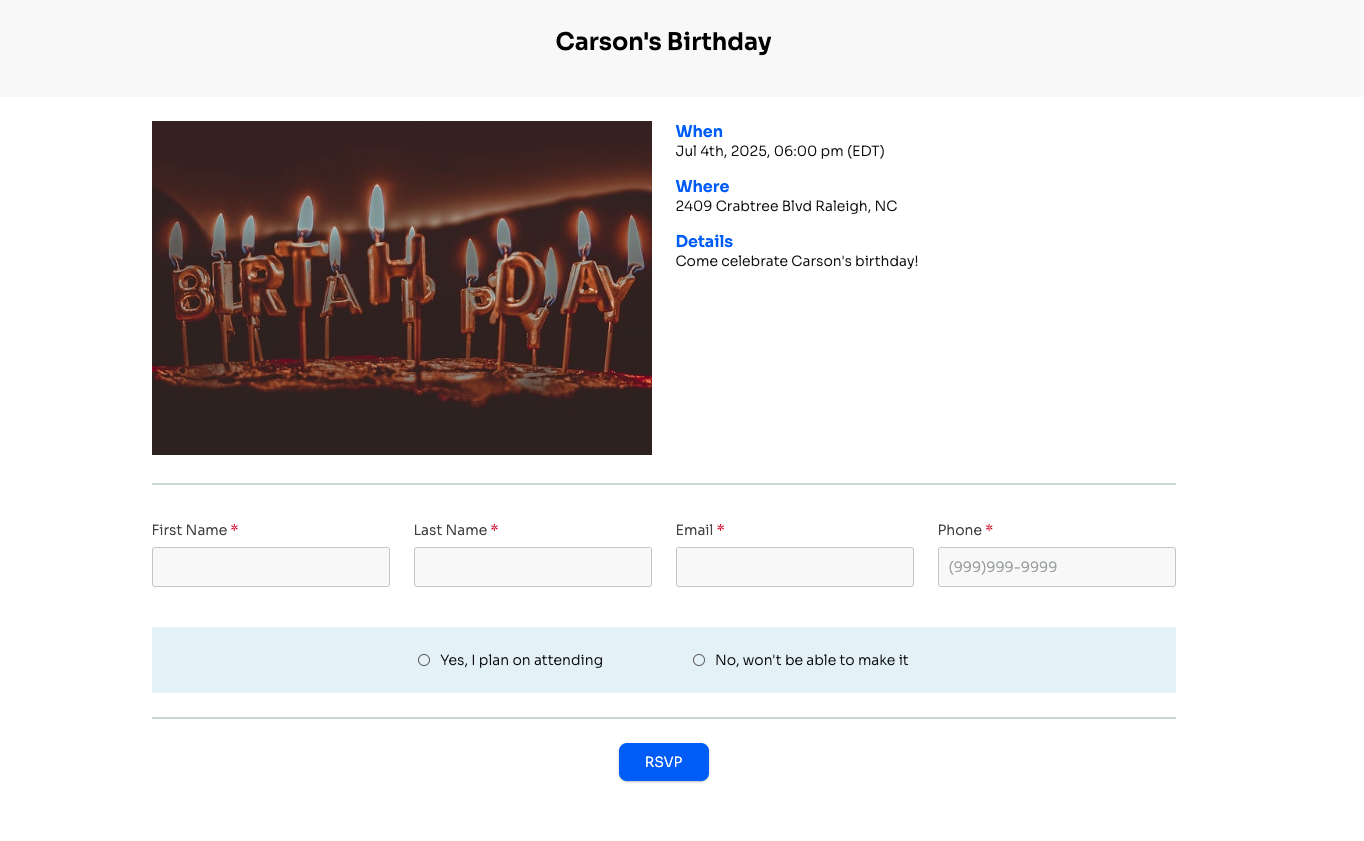Click the Phone number input field
This screenshot has width=1364, height=841.
tap(1057, 567)
